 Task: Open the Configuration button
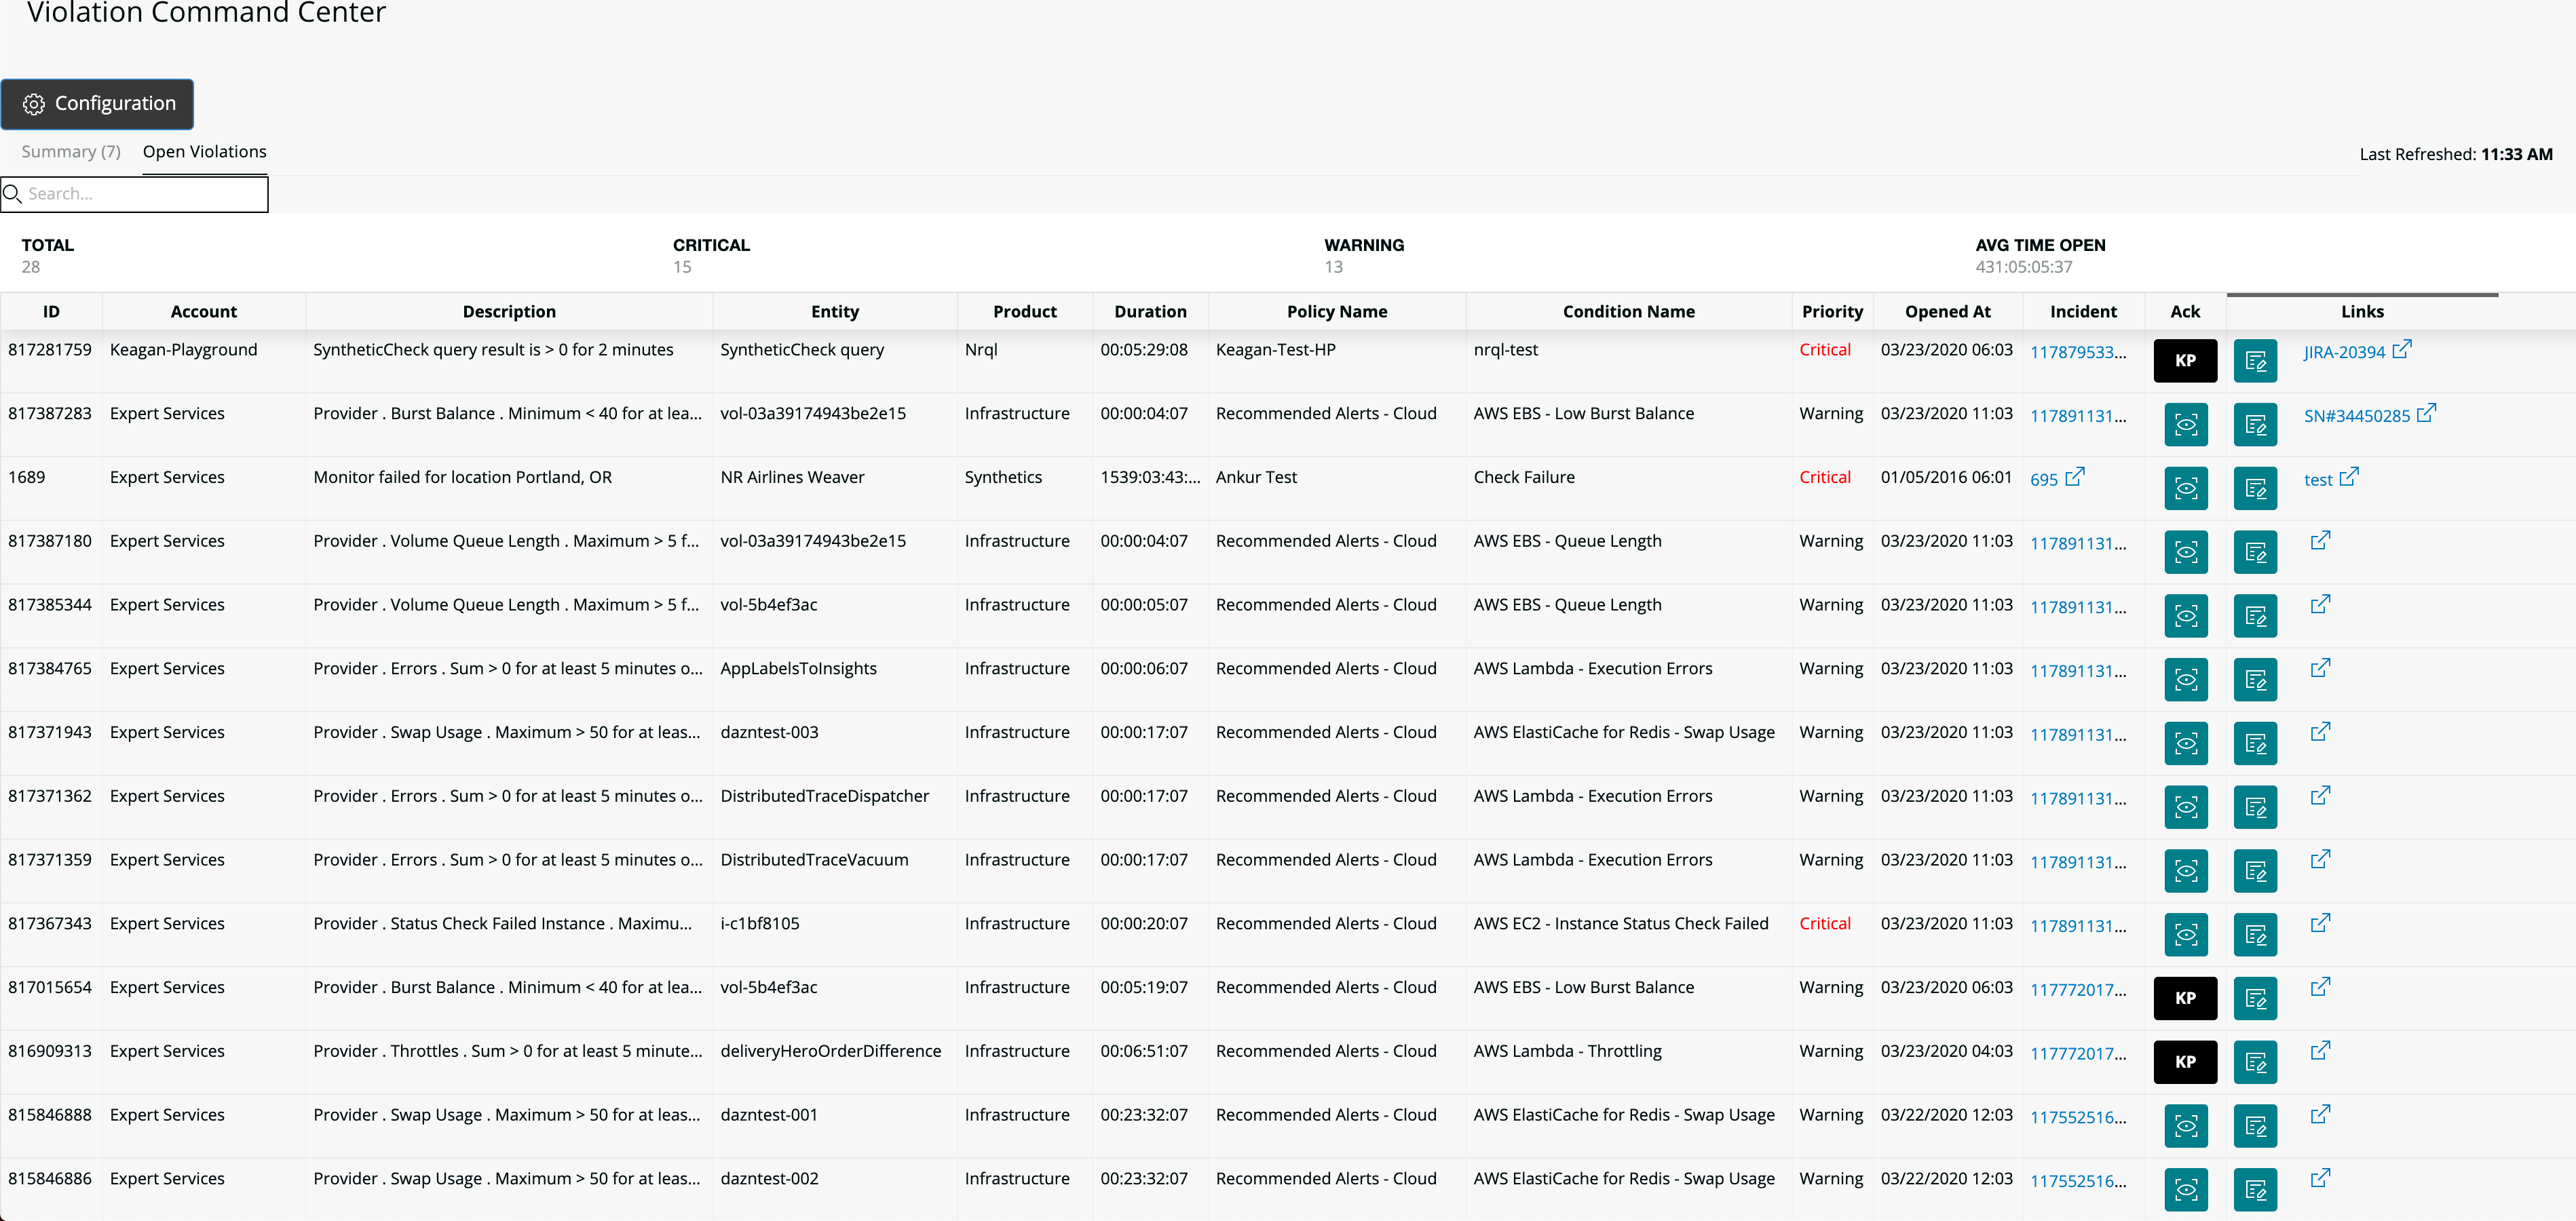coord(98,104)
